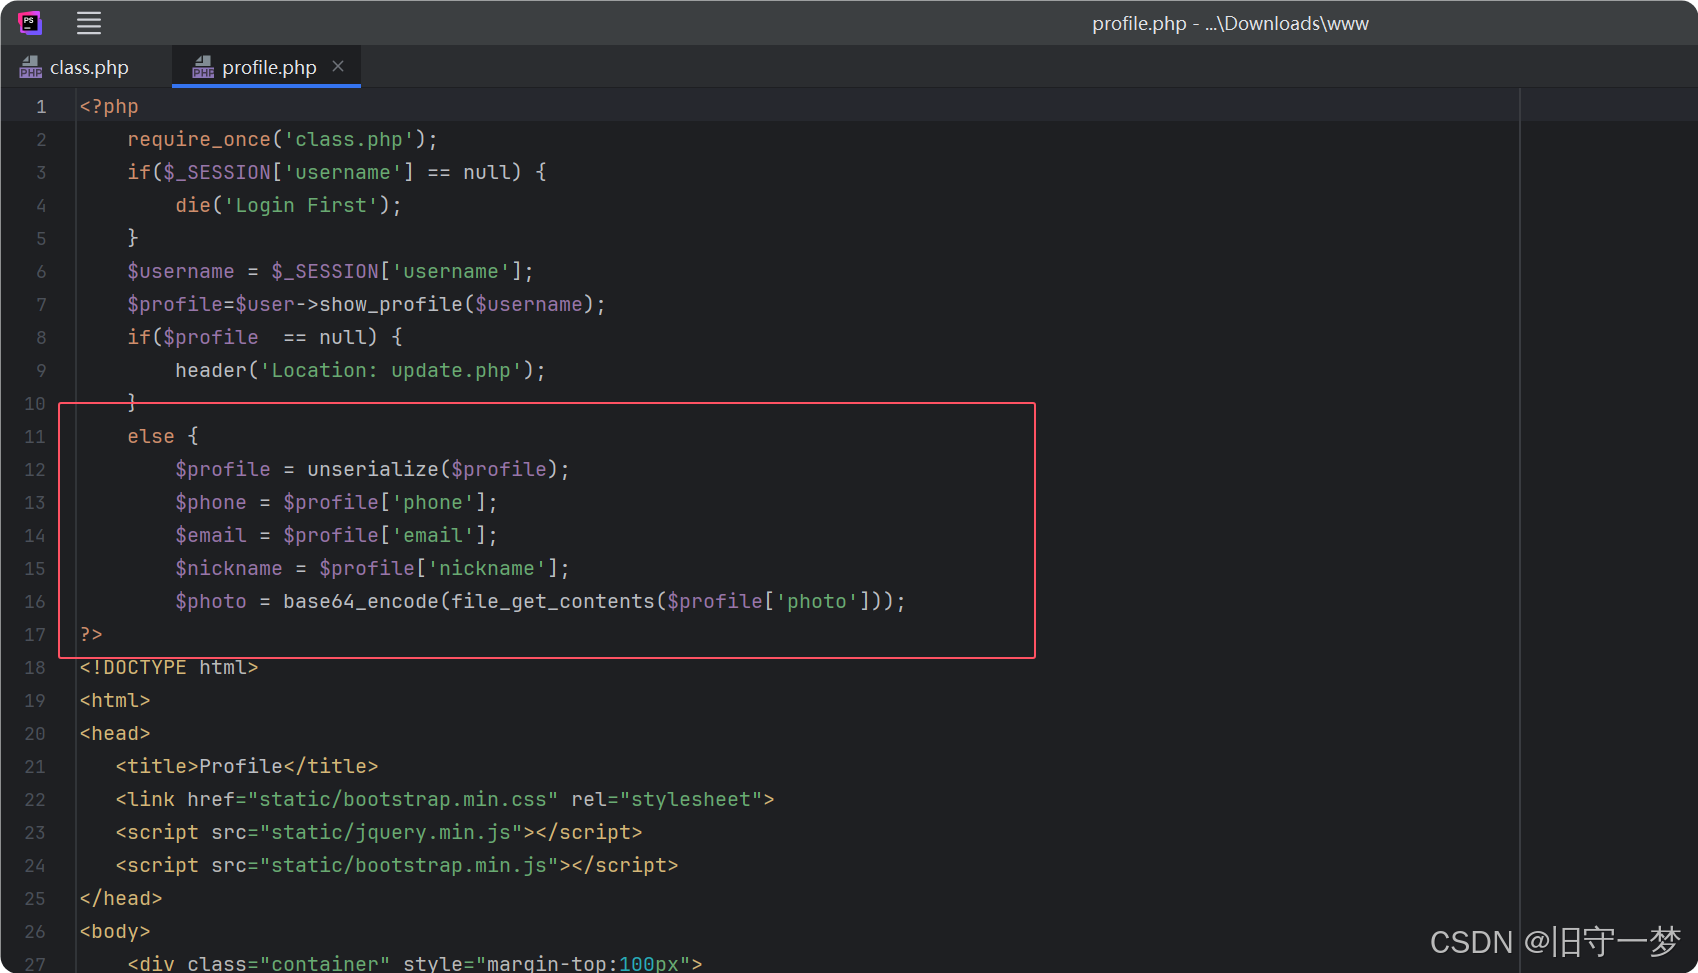Click show_profile method call on line 7
The width and height of the screenshot is (1698, 973).
391,305
